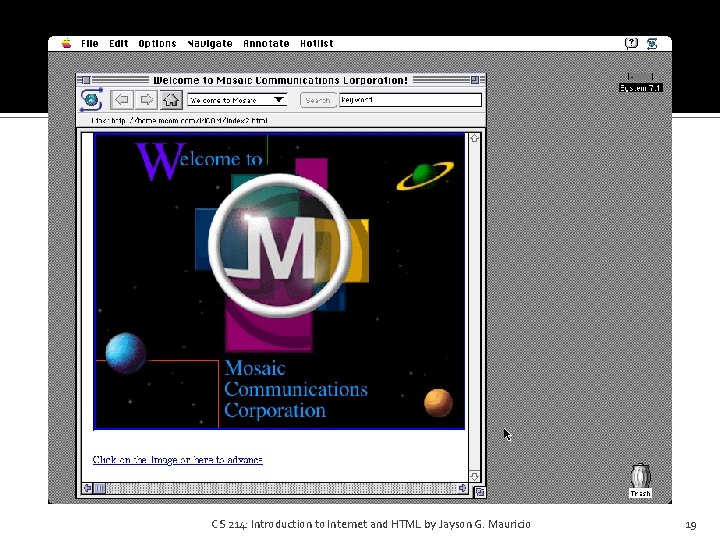Click the window title 'Welcome to Mosaic Communications Corporation!'
The image size is (720, 540).
point(281,80)
